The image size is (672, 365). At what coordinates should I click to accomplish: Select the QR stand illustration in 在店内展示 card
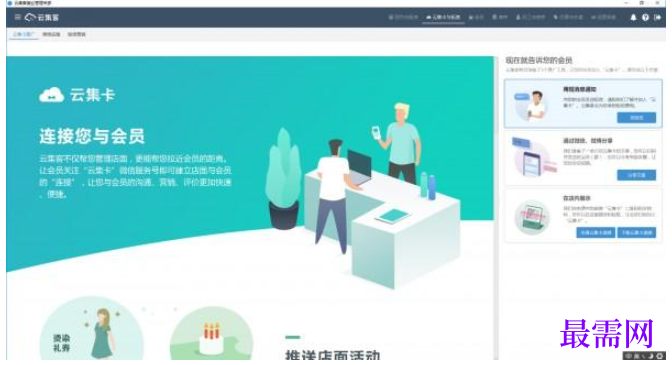pos(532,217)
